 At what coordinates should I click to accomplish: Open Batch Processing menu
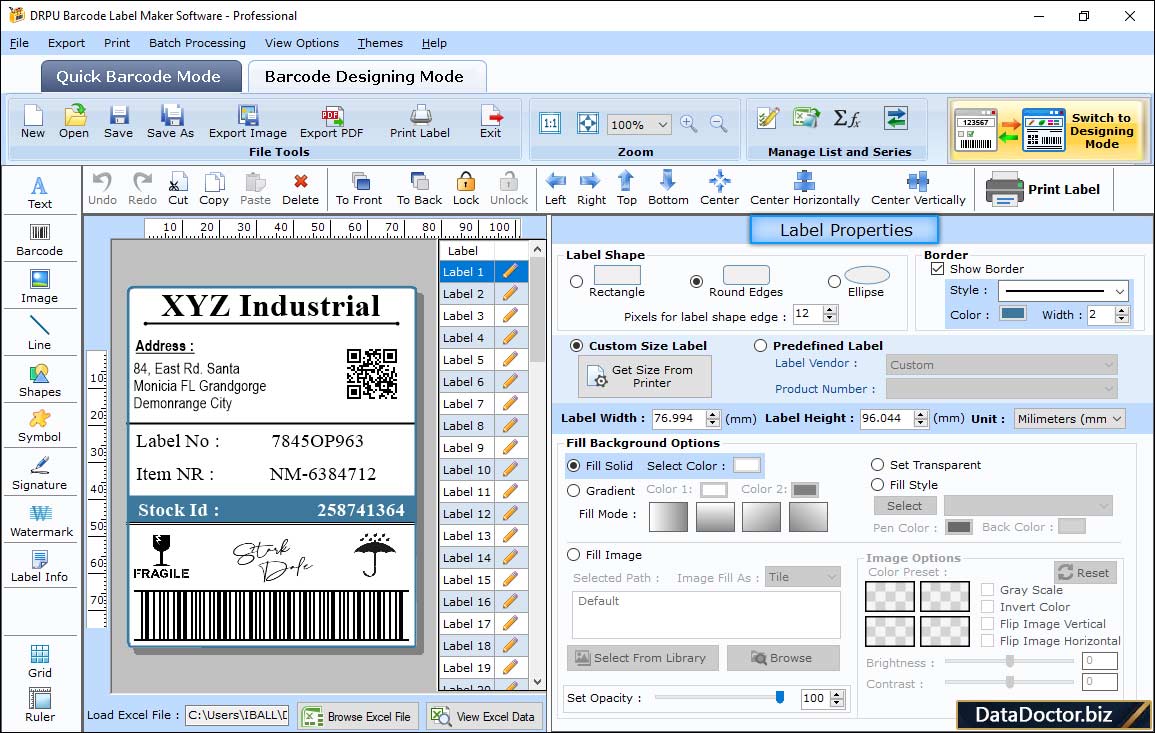coord(197,43)
